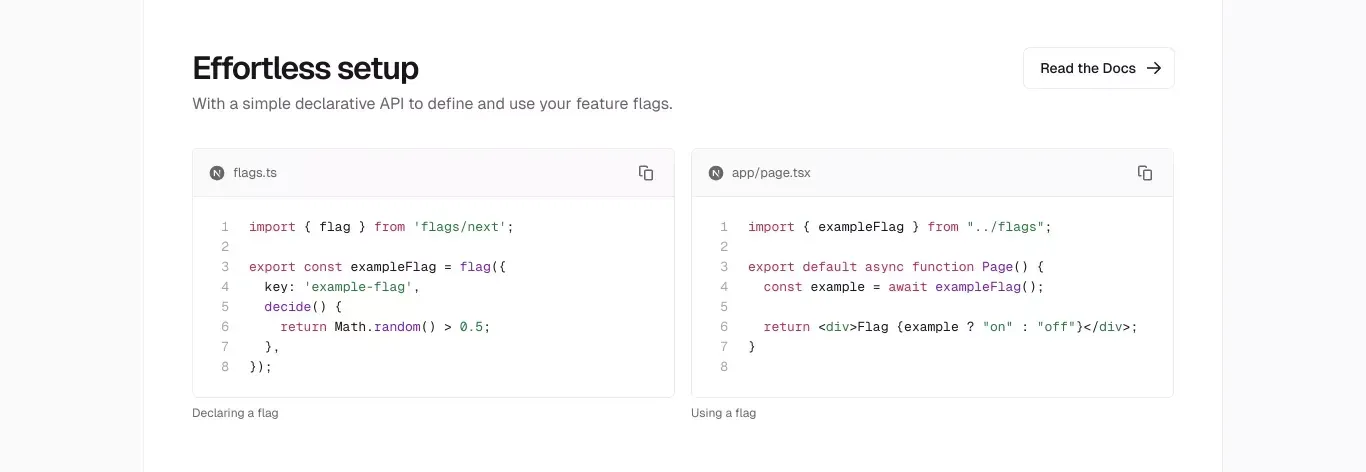The height and width of the screenshot is (472, 1366).
Task: Click the 0.5 number in flags.ts
Action: 471,327
